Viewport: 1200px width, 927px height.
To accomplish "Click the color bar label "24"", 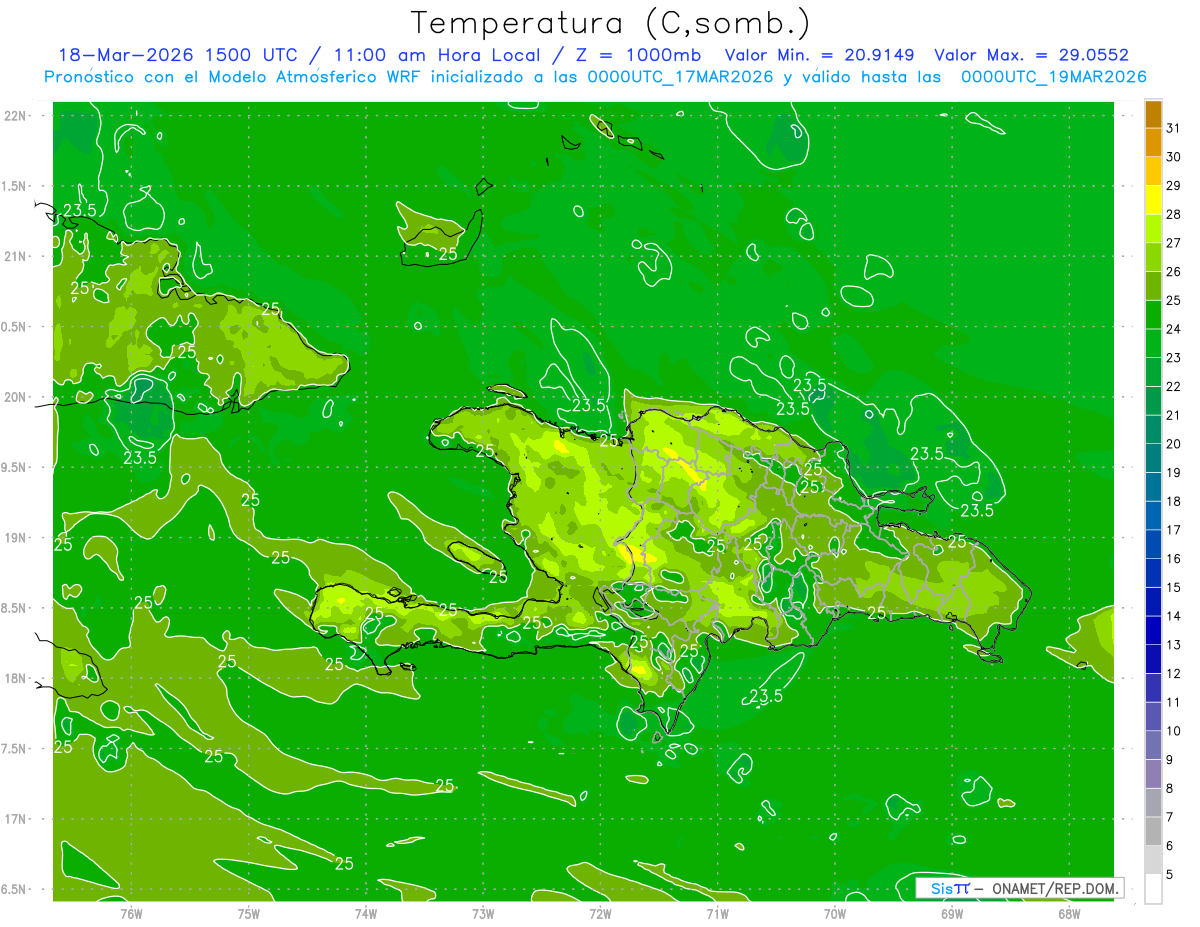I will click(x=1173, y=329).
